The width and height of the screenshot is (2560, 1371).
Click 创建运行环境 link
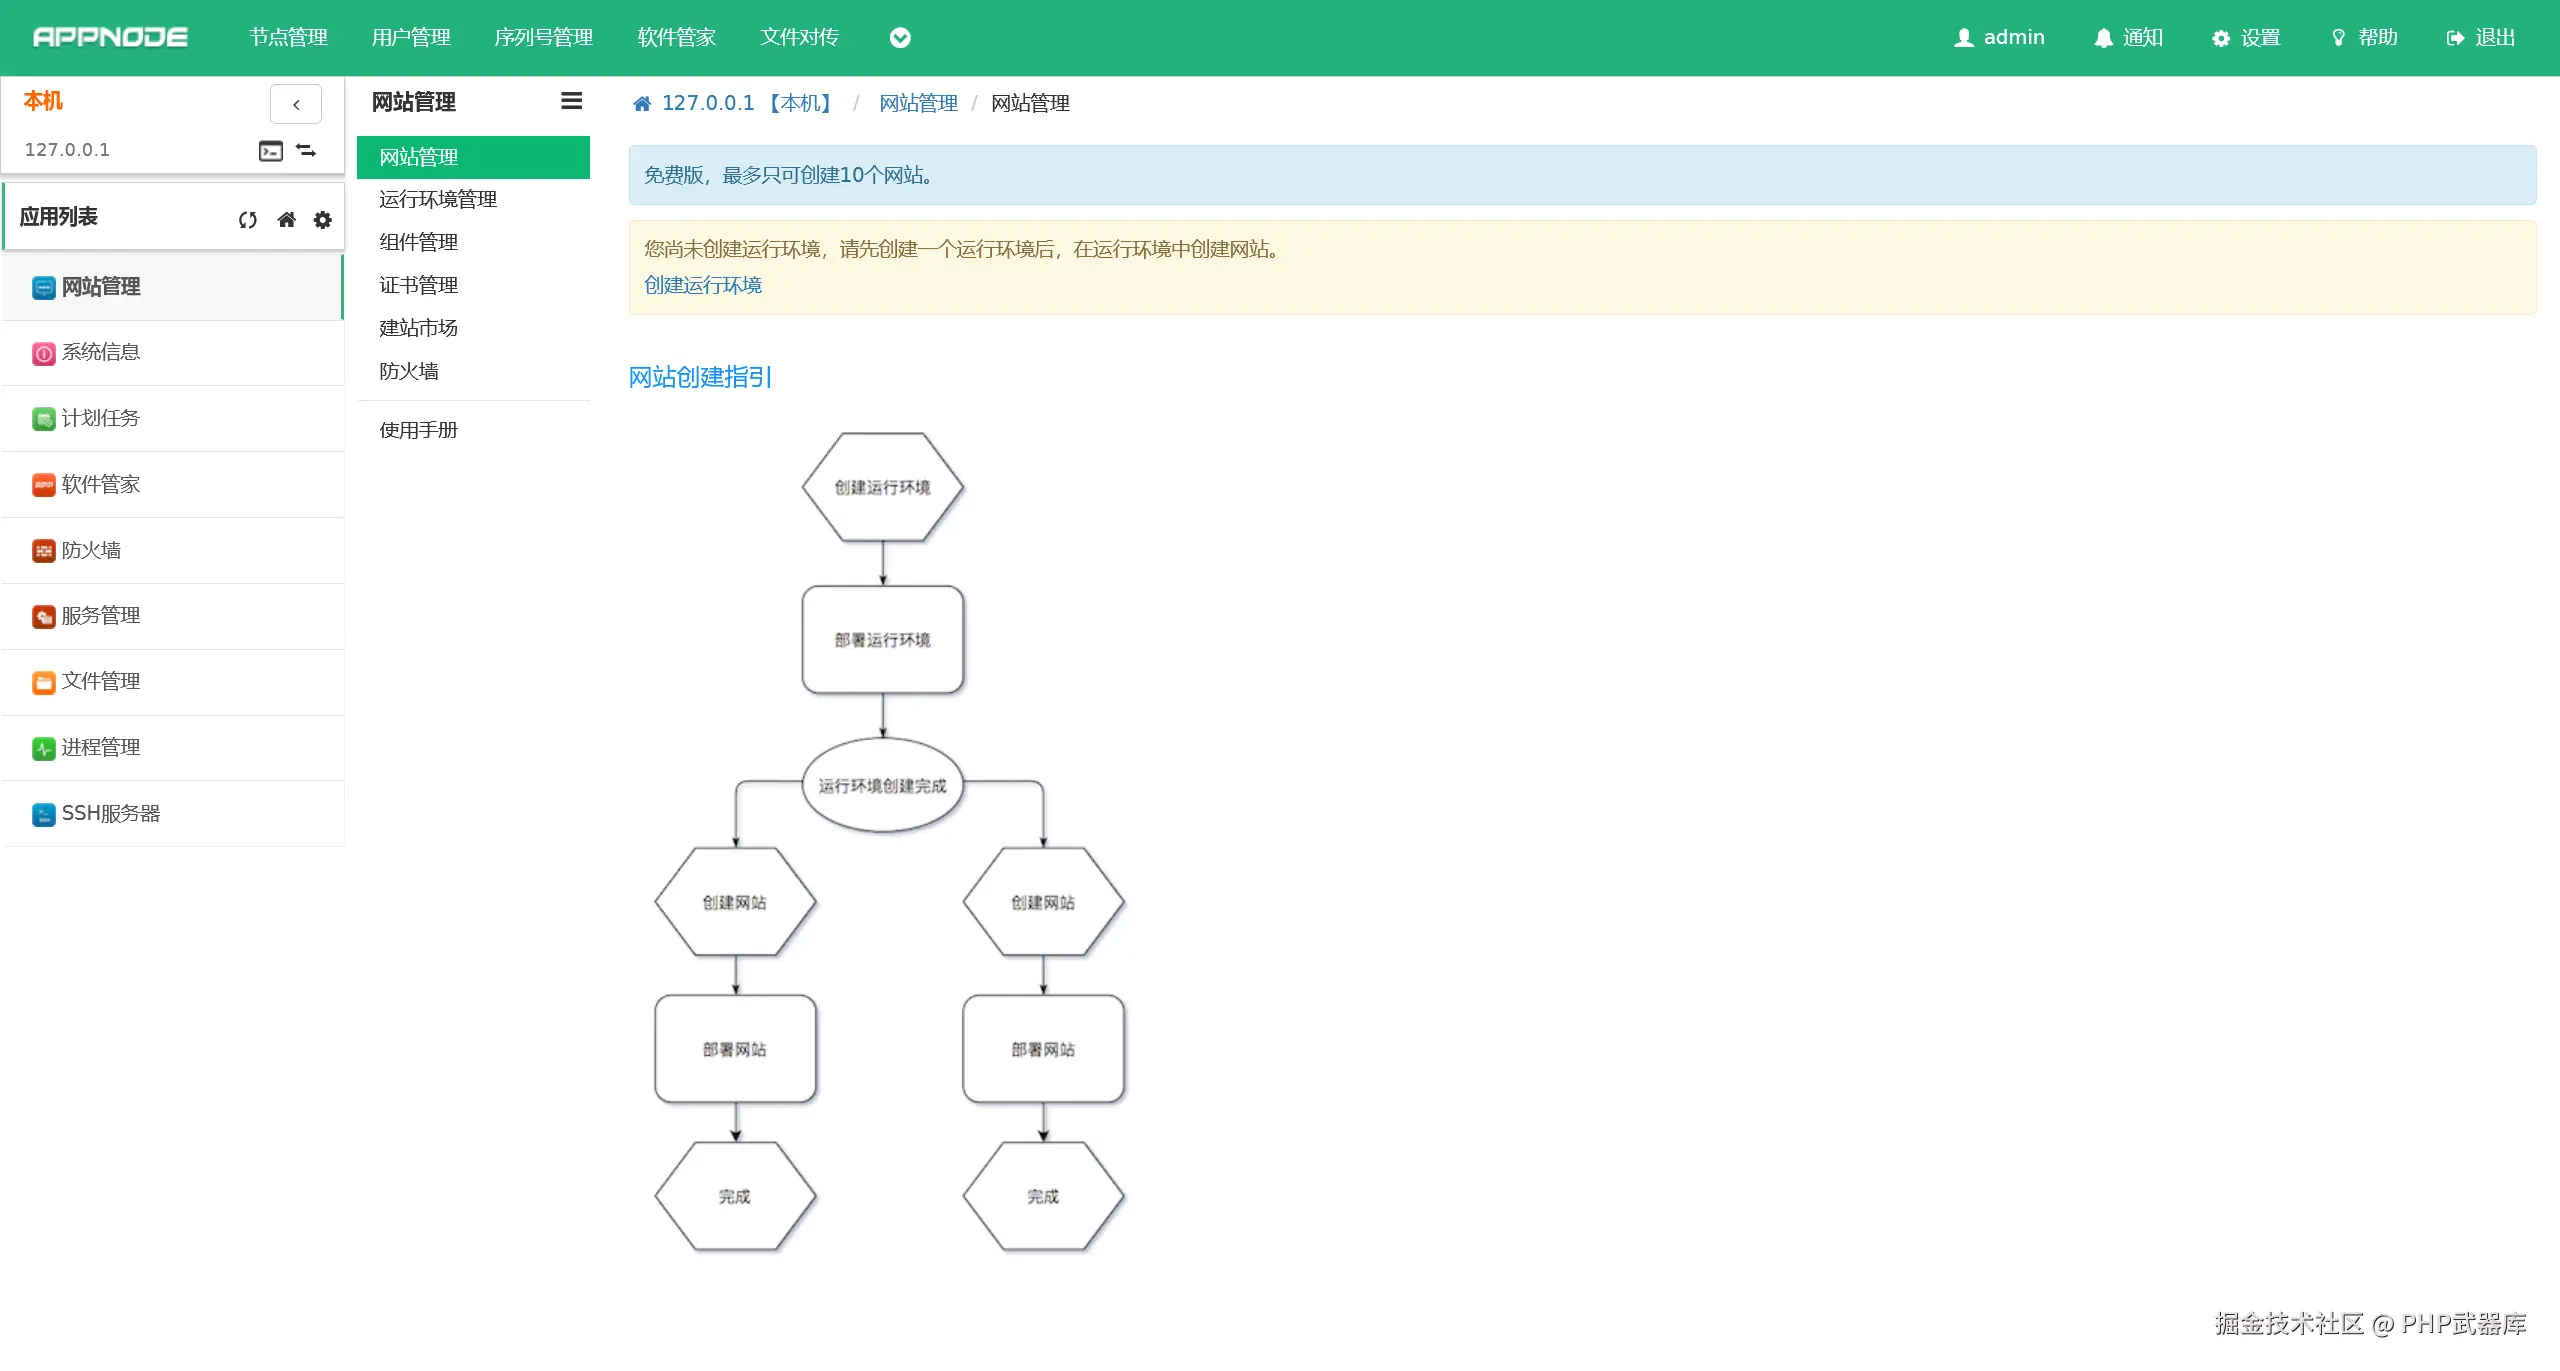tap(703, 285)
